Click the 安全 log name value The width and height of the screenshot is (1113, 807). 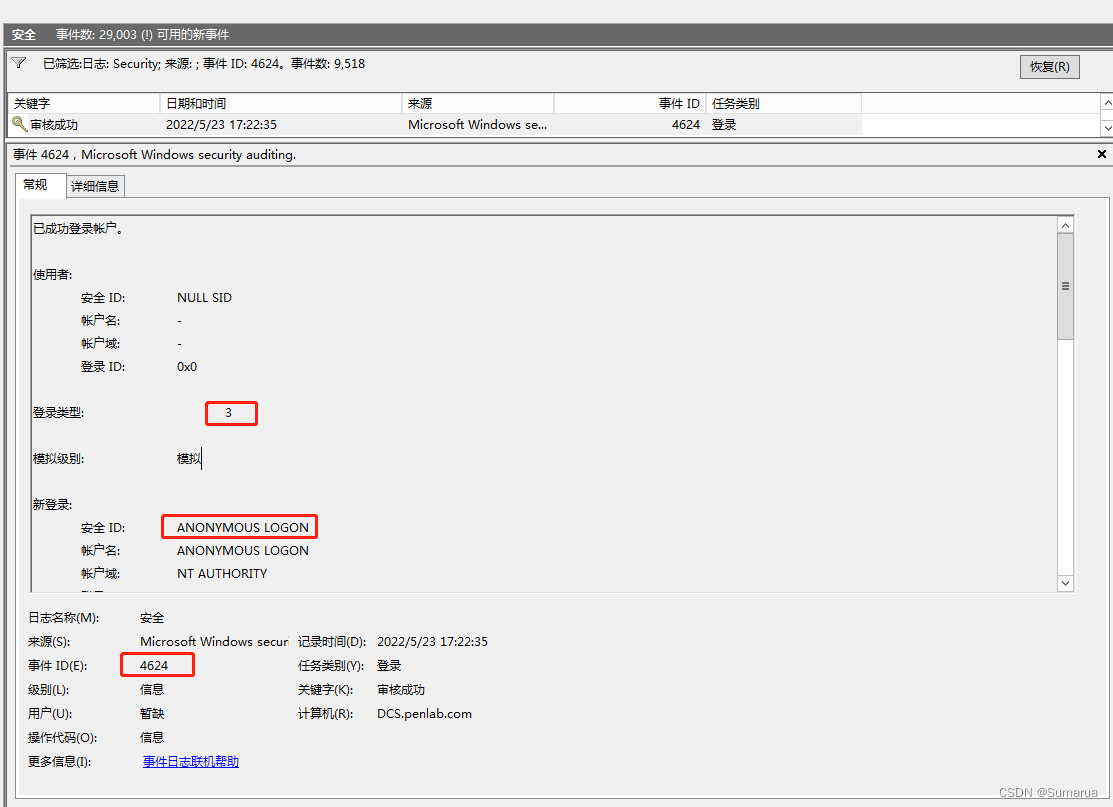152,617
